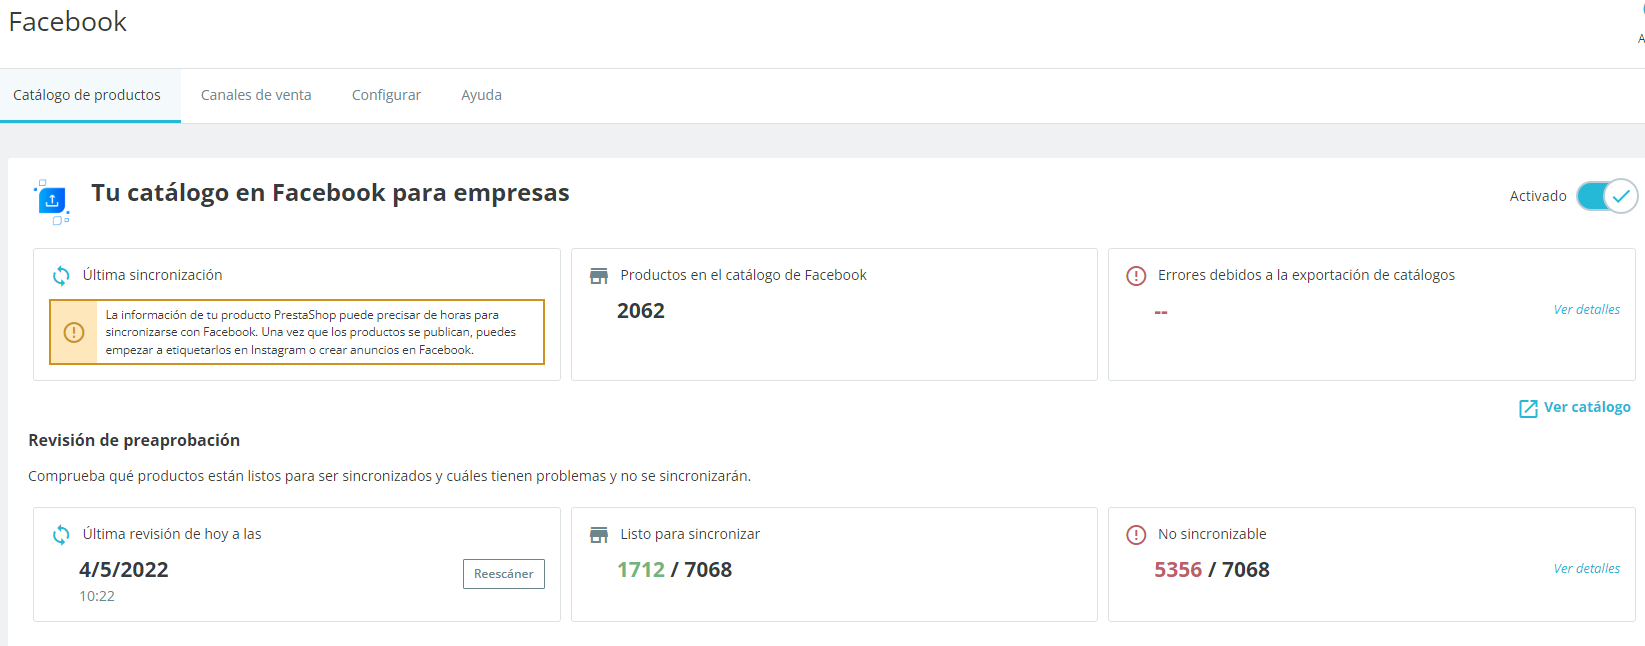Click the alert icon next to No sincronizable
Viewport: 1645px width, 646px height.
point(1136,535)
